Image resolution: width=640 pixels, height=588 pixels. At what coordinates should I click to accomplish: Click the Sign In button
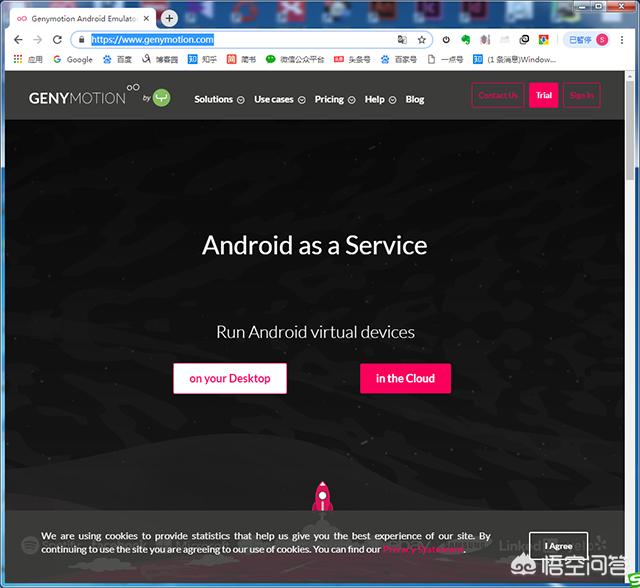click(582, 95)
